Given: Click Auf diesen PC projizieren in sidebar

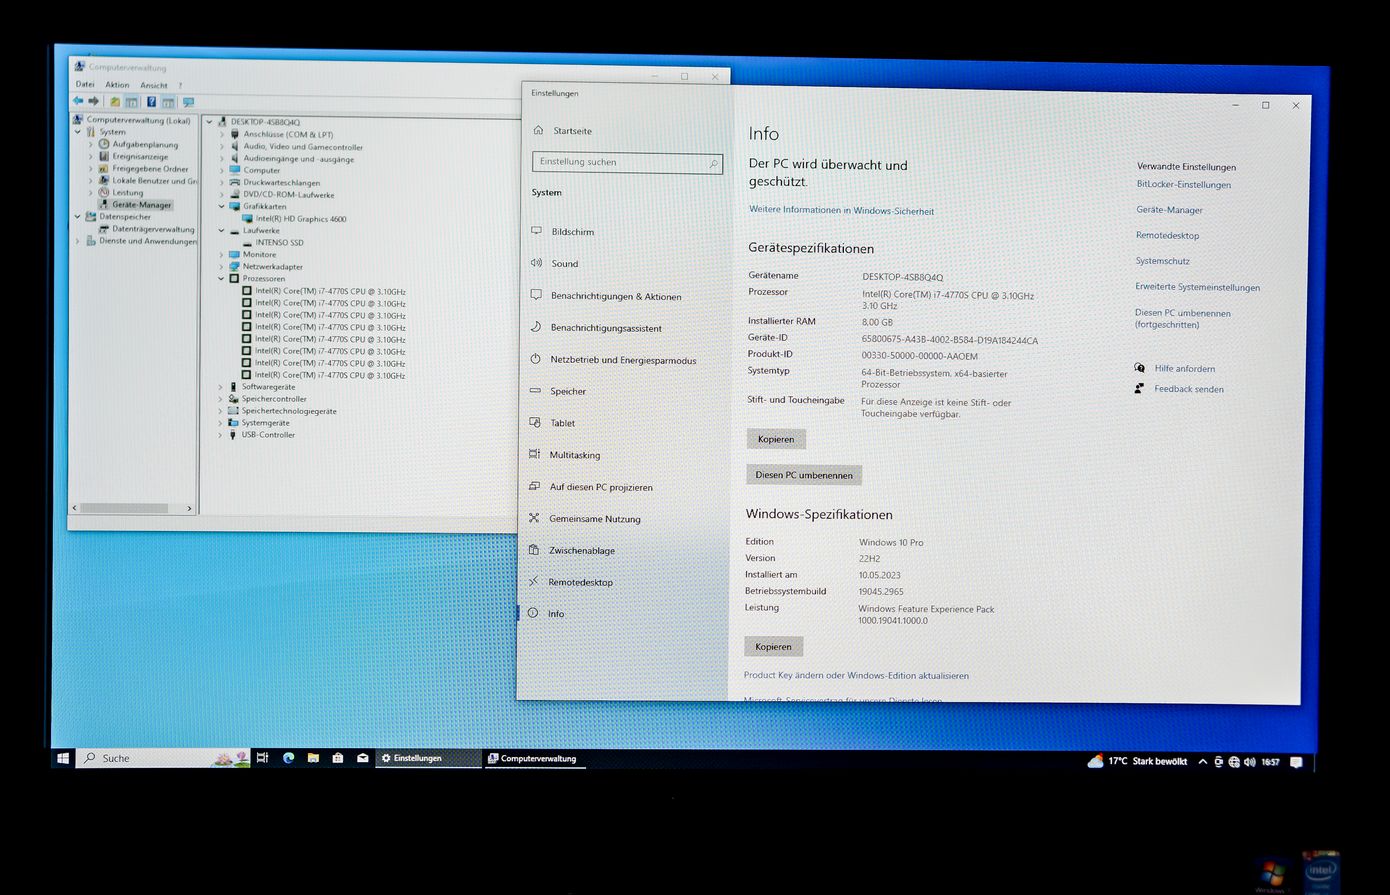Looking at the screenshot, I should pyautogui.click(x=601, y=487).
